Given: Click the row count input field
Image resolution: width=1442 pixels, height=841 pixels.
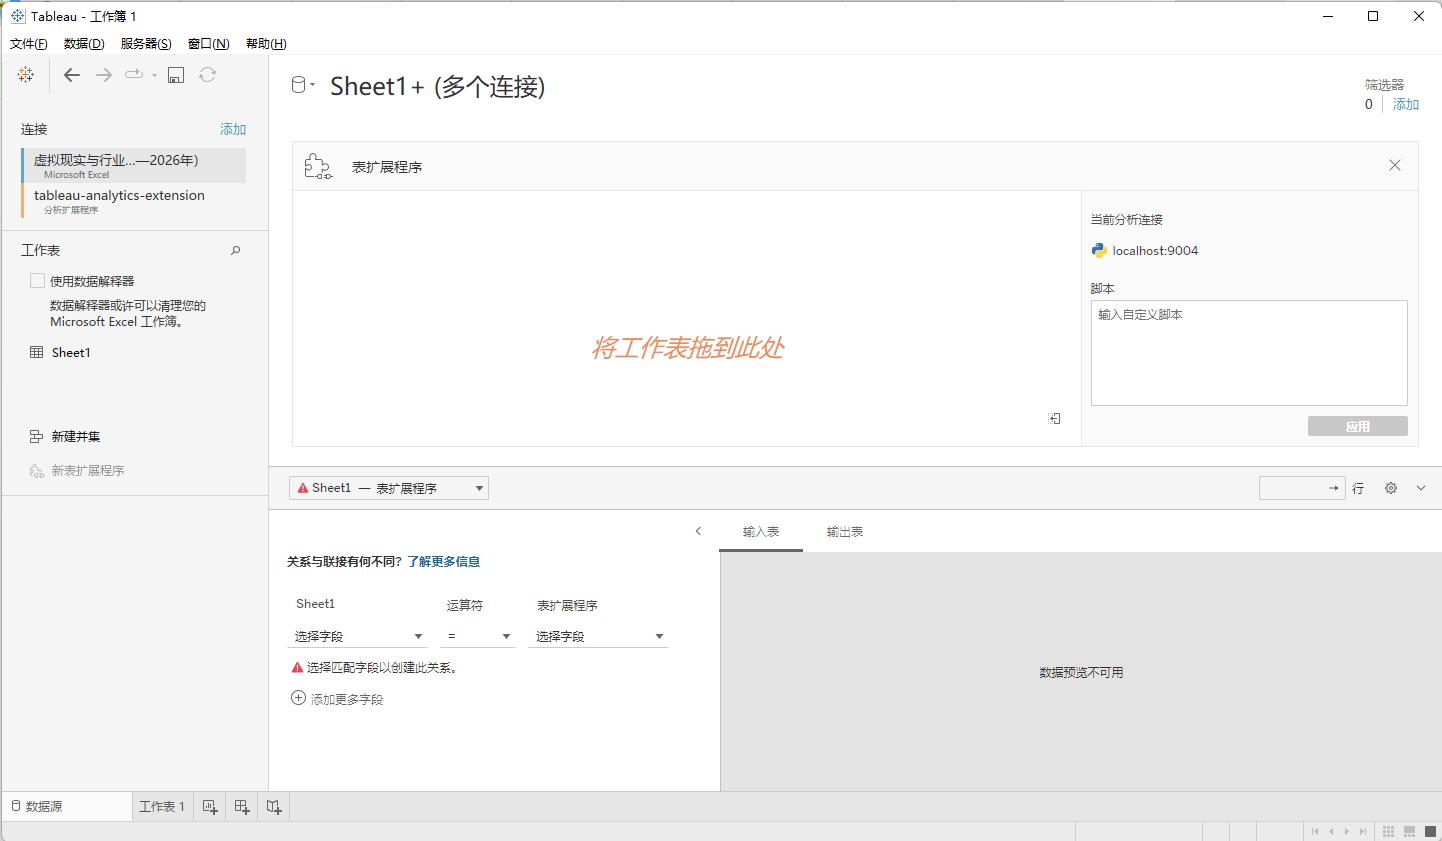Looking at the screenshot, I should coord(1302,488).
